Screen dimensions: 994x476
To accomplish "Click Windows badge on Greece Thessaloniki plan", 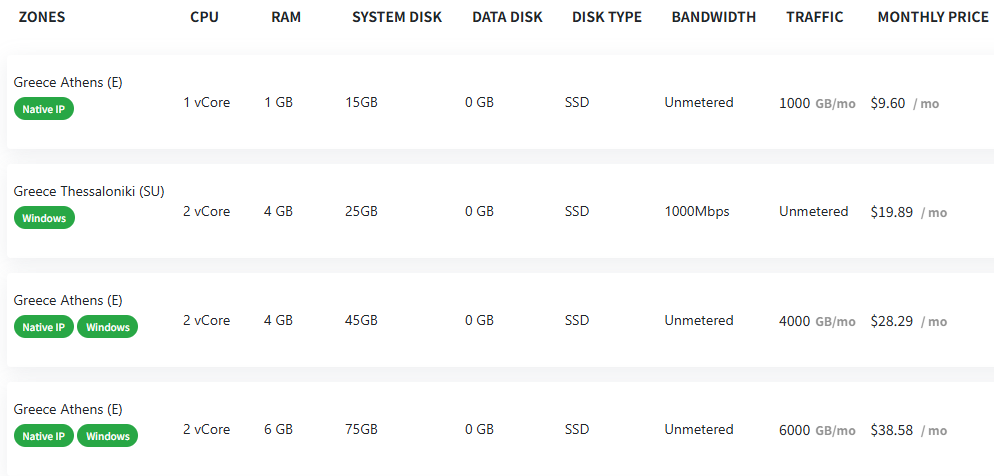I will click(44, 218).
